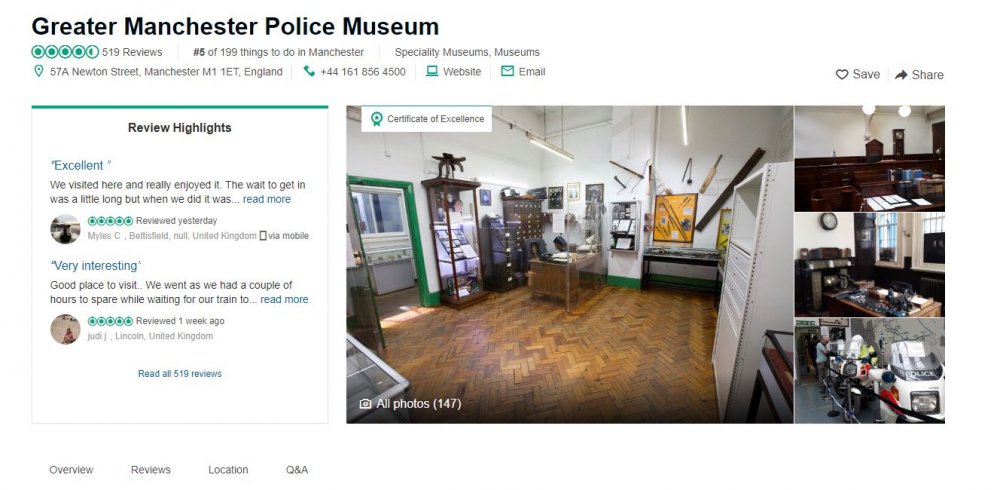The height and width of the screenshot is (490, 1000).
Task: Click the camera icon by All photos
Action: [x=365, y=404]
